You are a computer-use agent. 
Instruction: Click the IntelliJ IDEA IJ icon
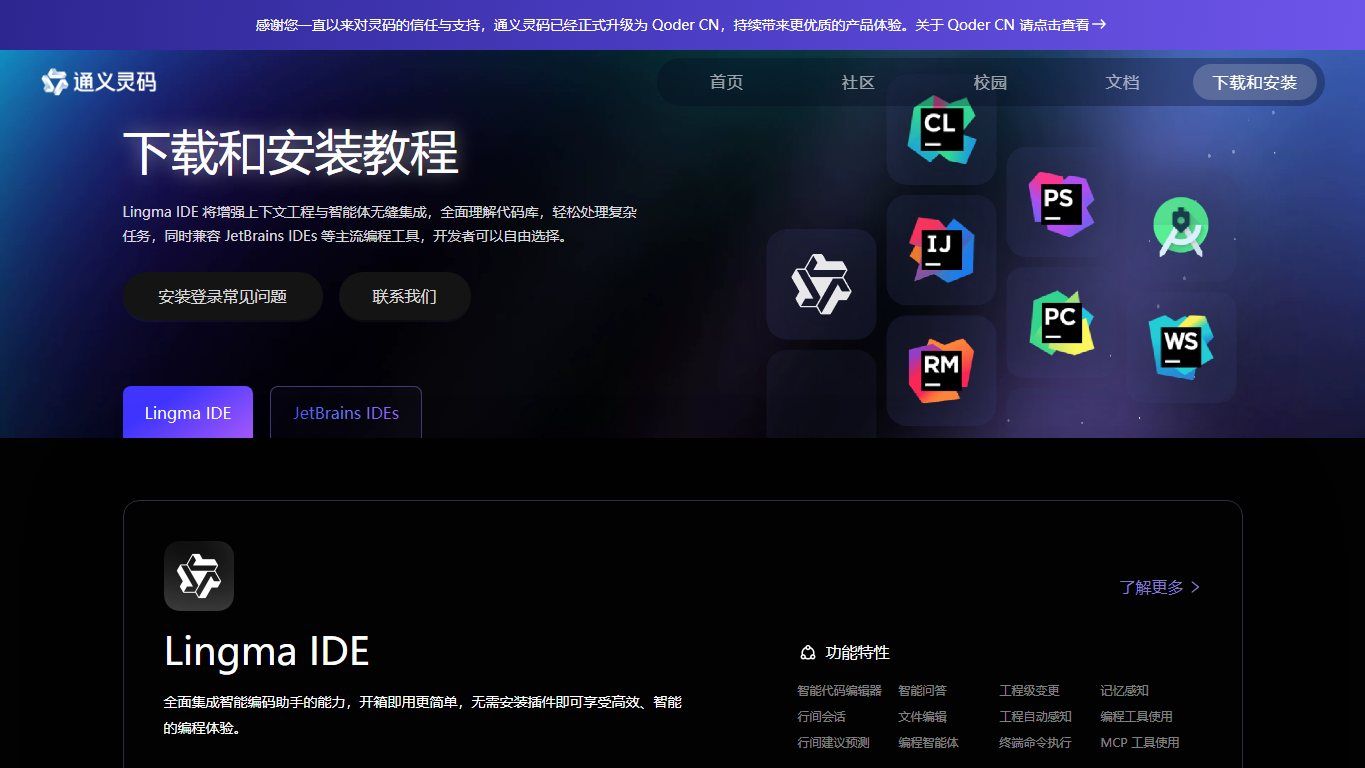click(941, 250)
